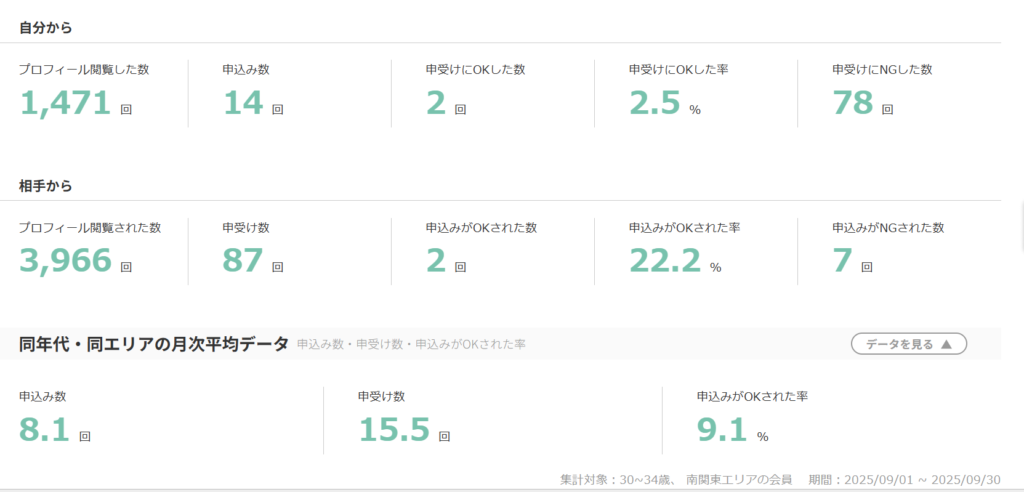The width and height of the screenshot is (1024, 492).
Task: Click the 自分から section heading
Action: [x=46, y=27]
